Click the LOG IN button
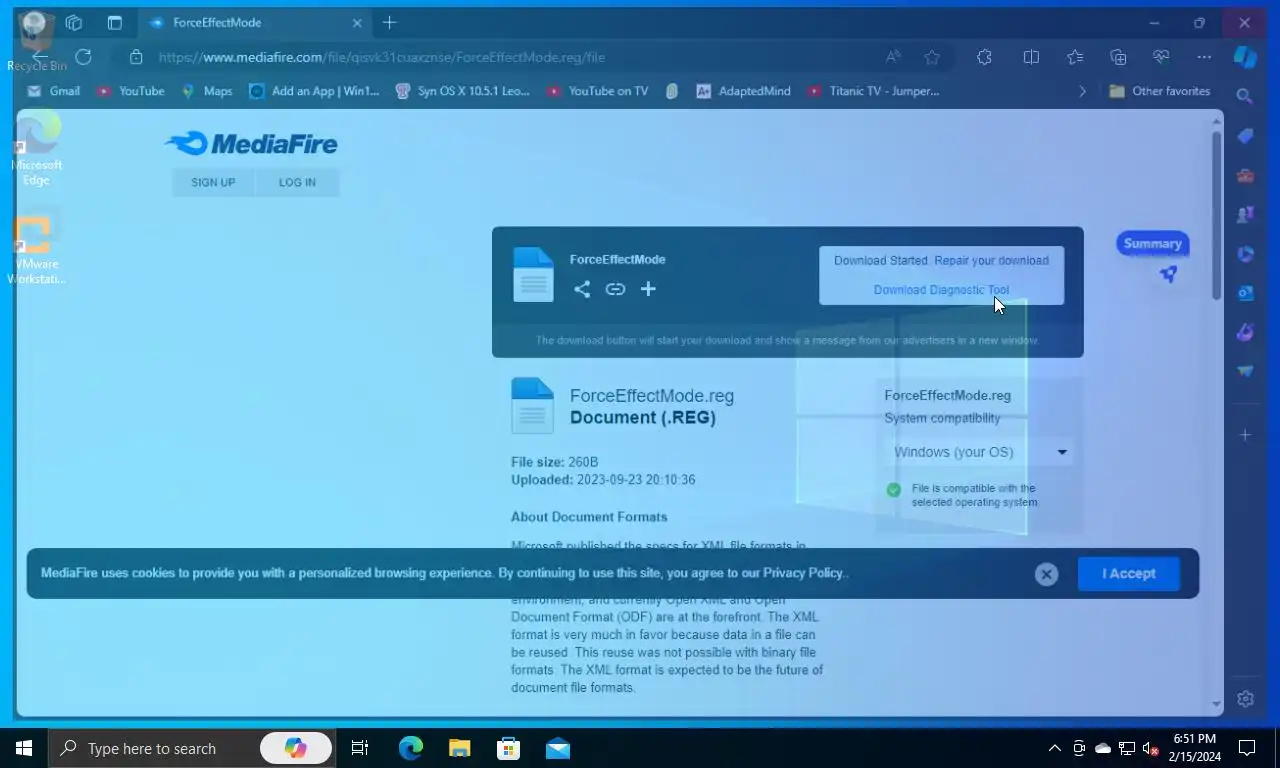 pos(297,182)
